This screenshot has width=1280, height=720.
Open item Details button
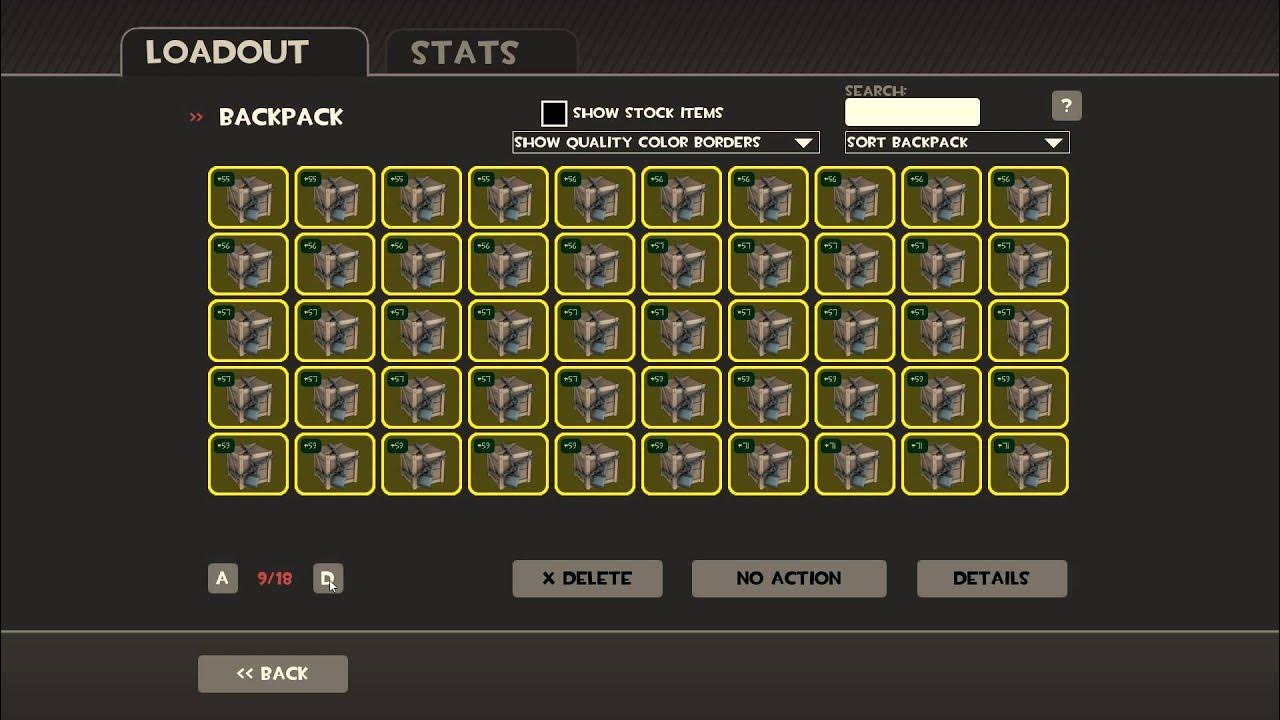(992, 578)
